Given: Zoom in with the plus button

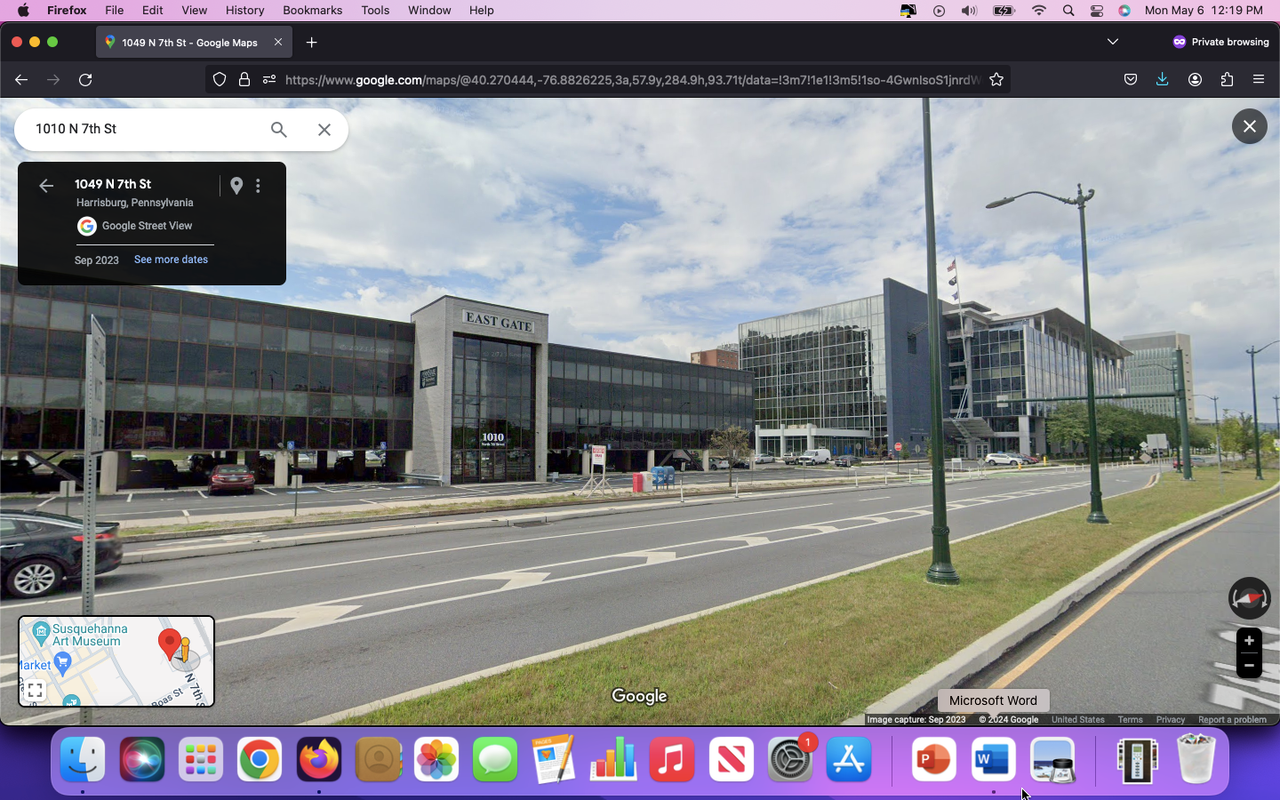Looking at the screenshot, I should (x=1249, y=641).
